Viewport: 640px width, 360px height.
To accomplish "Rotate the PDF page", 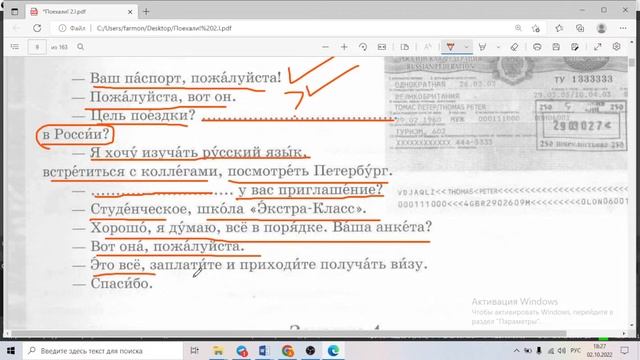I will click(363, 47).
